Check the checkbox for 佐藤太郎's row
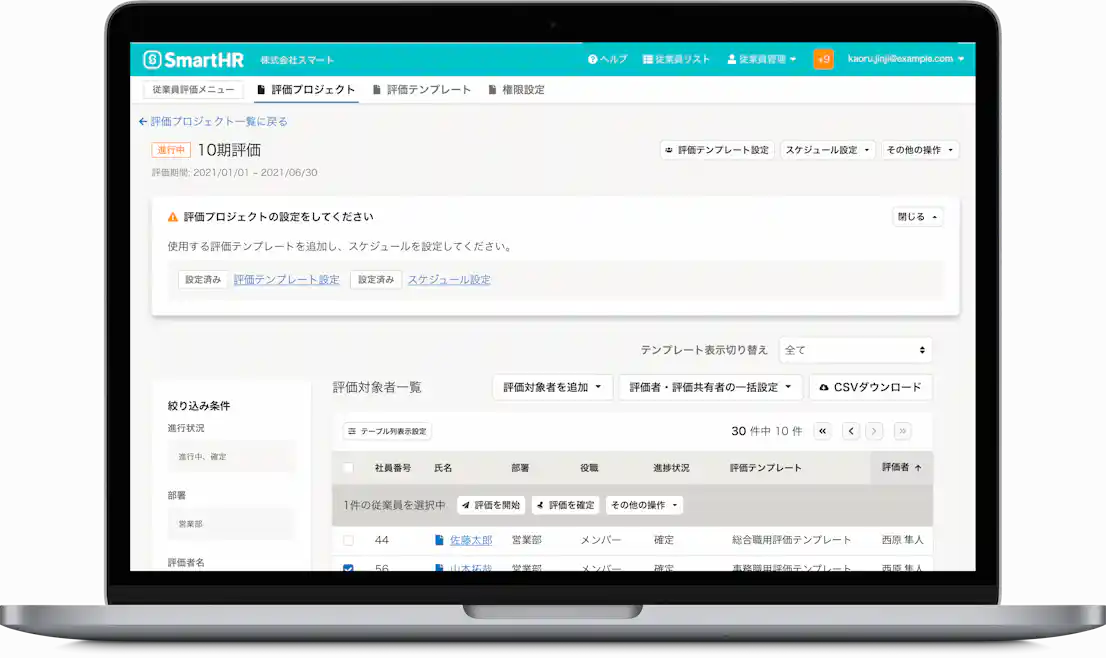 [x=346, y=540]
